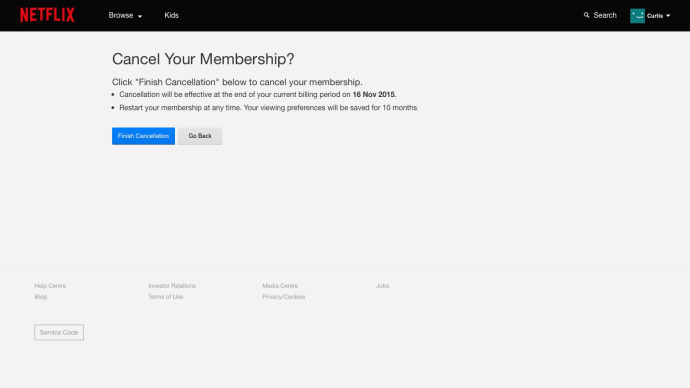Click Search text in header
690x388 pixels.
click(605, 15)
